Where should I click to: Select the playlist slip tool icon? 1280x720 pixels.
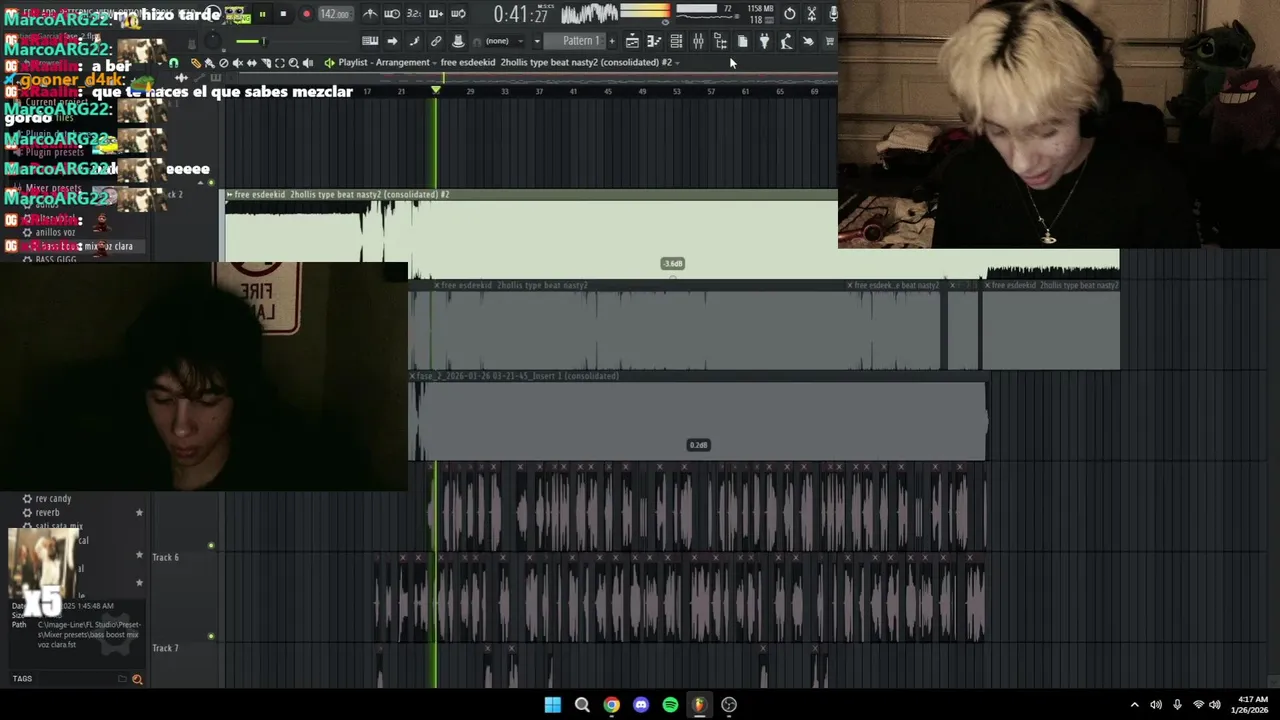pos(251,63)
